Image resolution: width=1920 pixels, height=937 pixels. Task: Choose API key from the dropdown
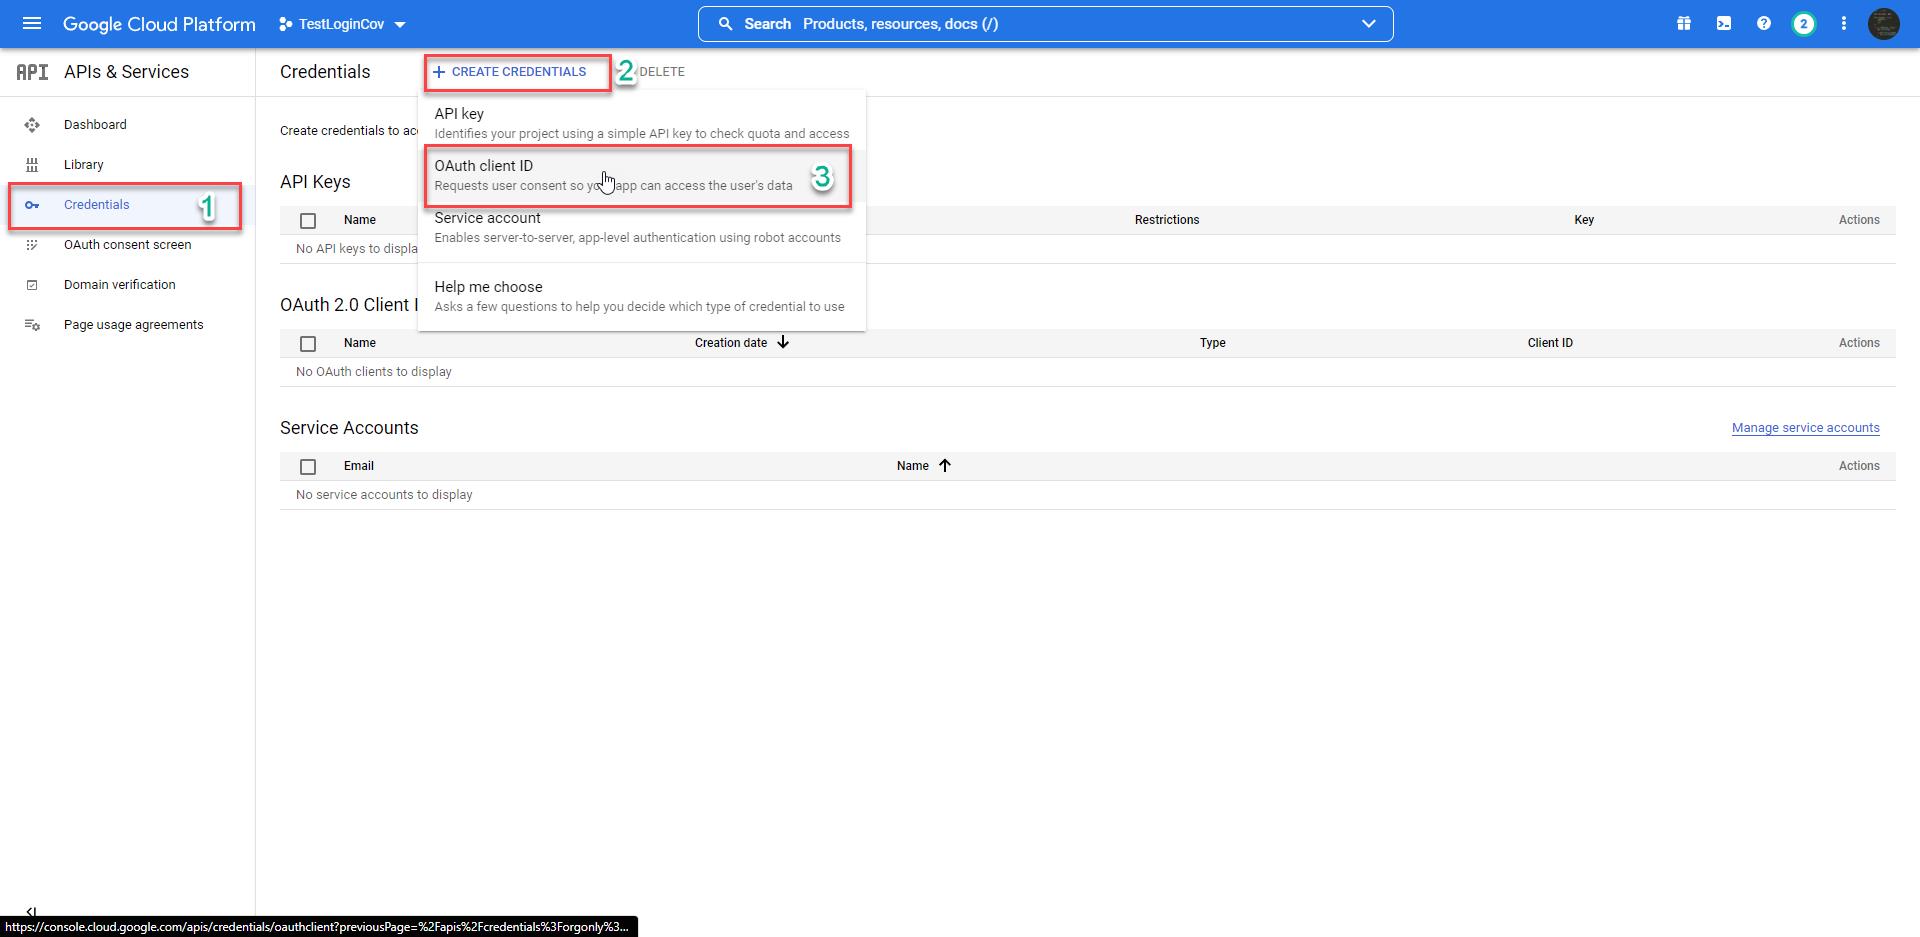642,123
